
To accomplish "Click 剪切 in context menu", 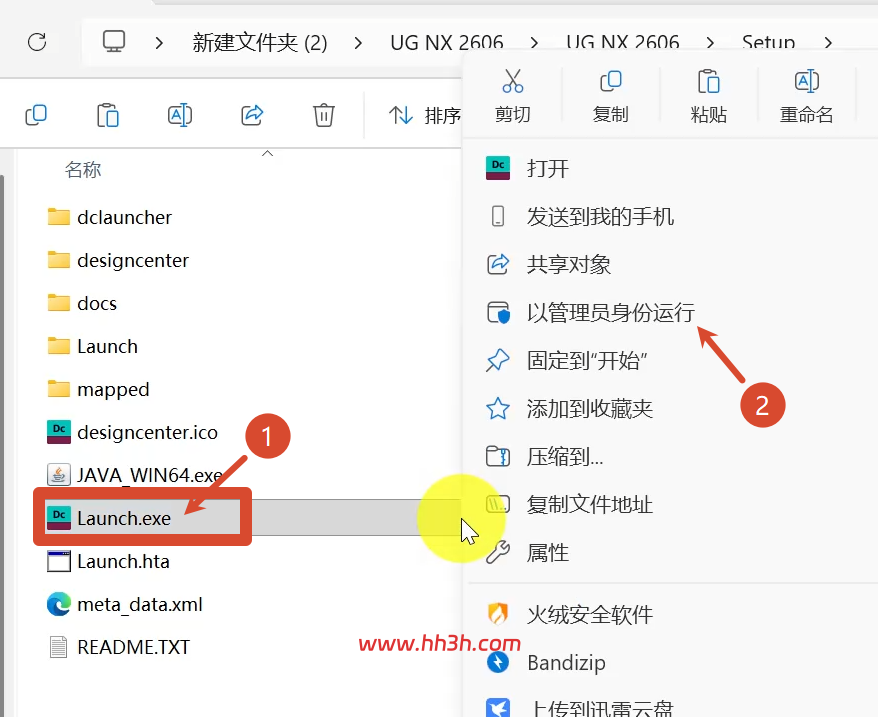I will click(512, 96).
